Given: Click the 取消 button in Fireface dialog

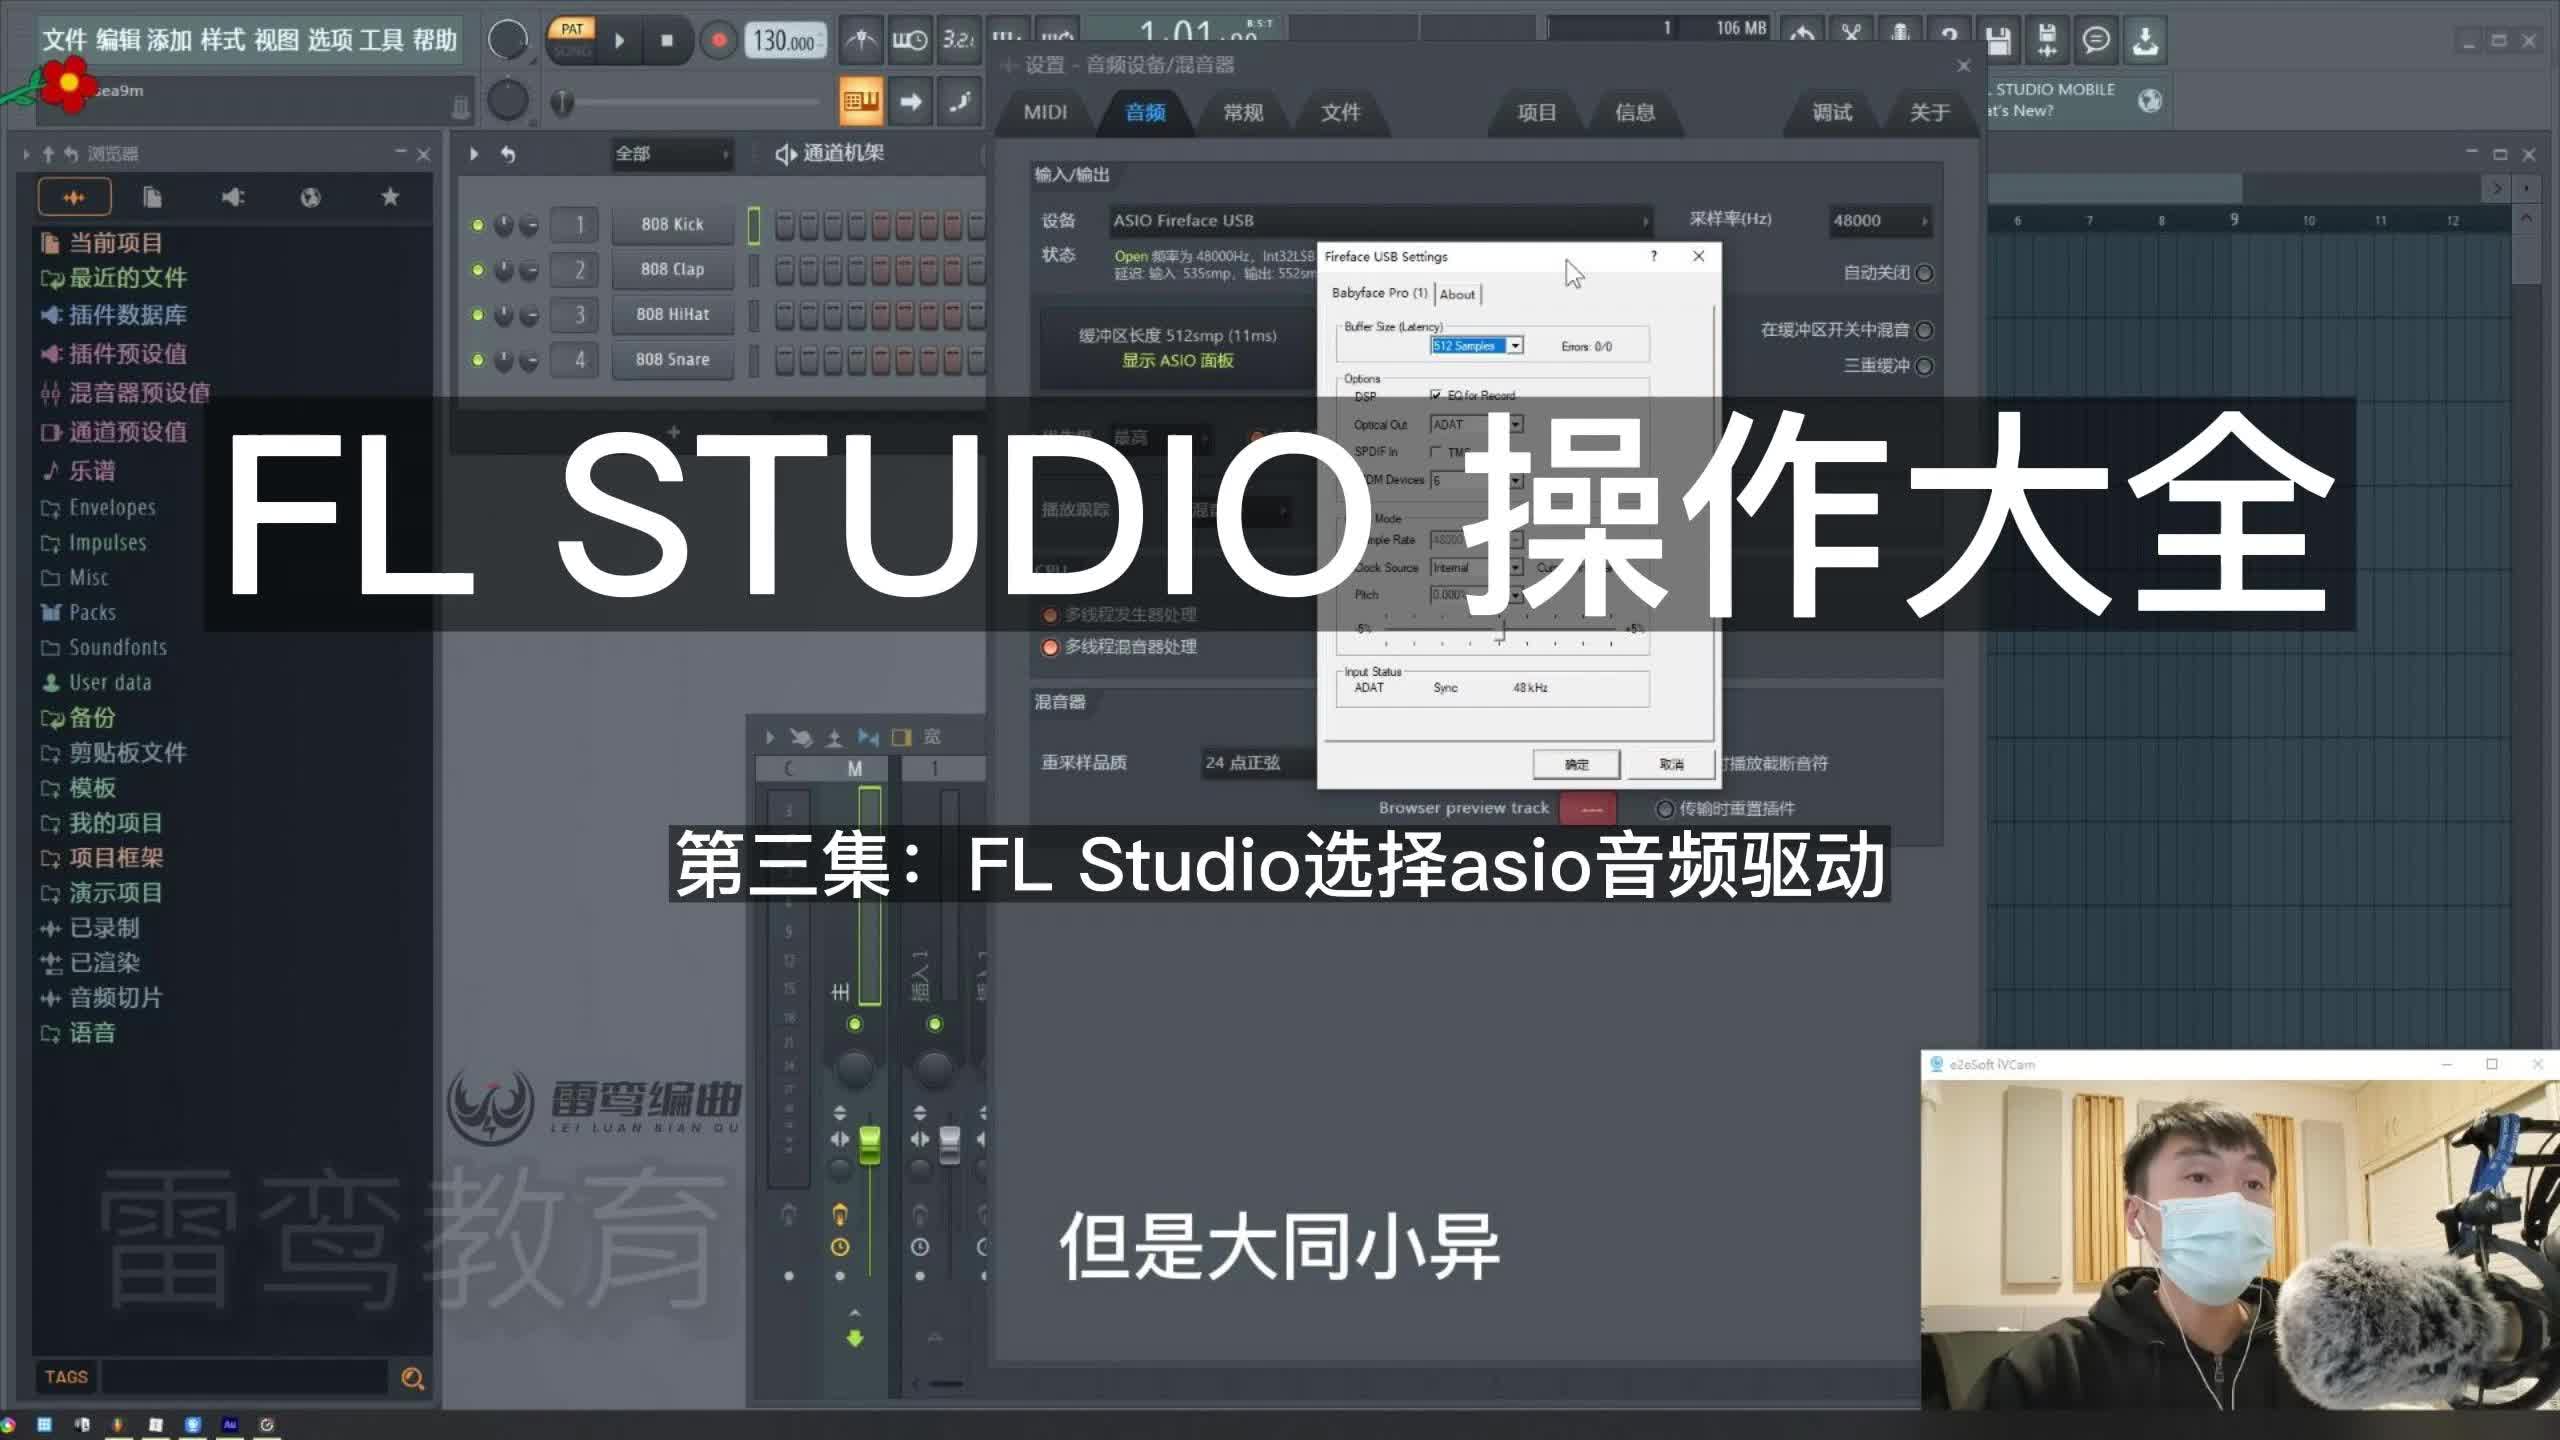Looking at the screenshot, I should [1671, 764].
